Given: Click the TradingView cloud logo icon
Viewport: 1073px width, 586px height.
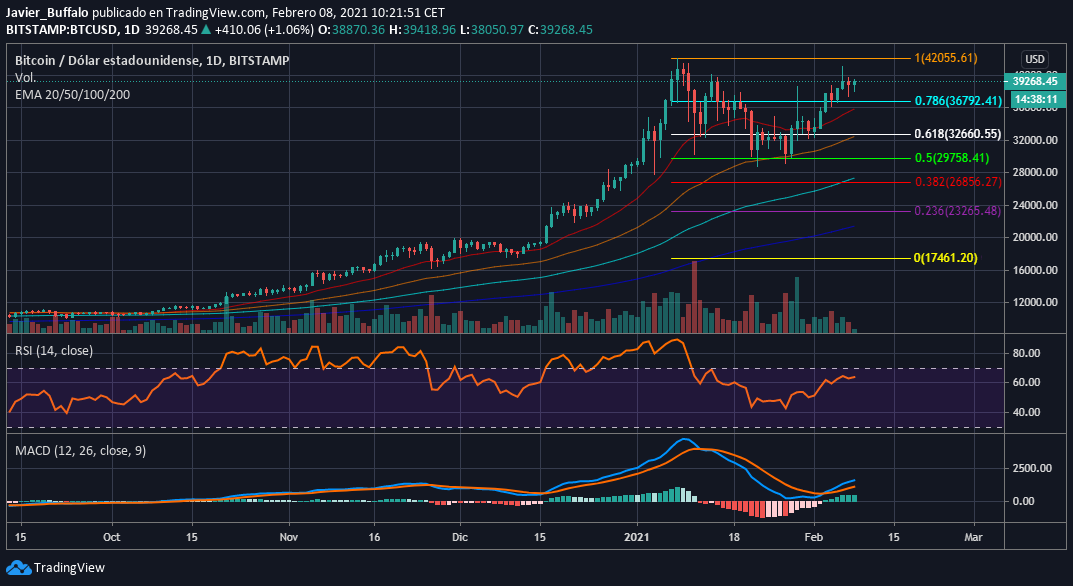Looking at the screenshot, I should pos(18,568).
